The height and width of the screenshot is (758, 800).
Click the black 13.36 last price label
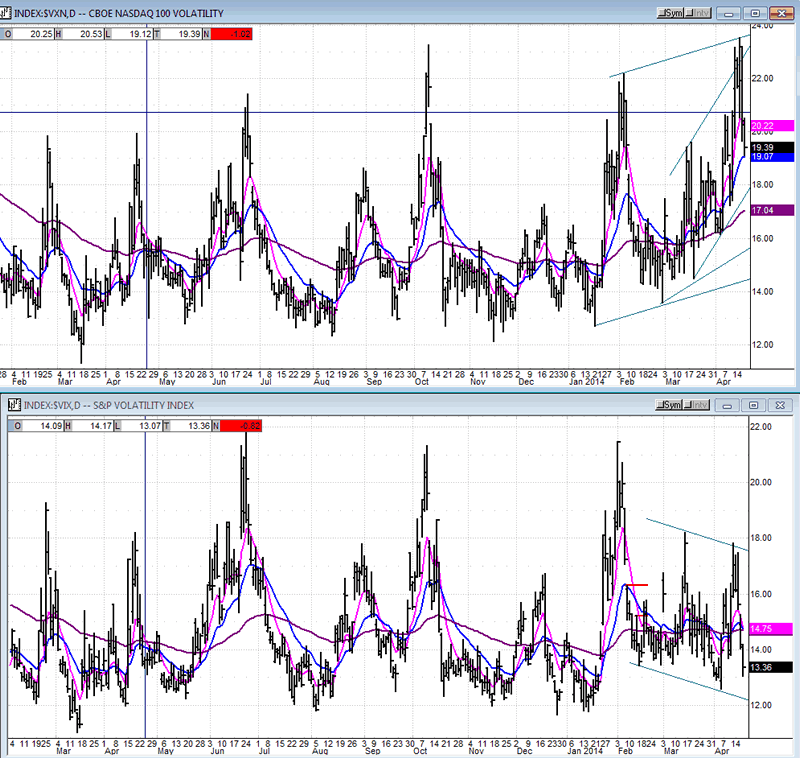point(764,667)
